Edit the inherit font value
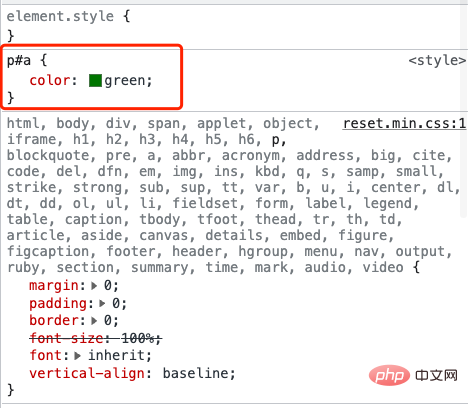468x408 pixels. point(116,355)
